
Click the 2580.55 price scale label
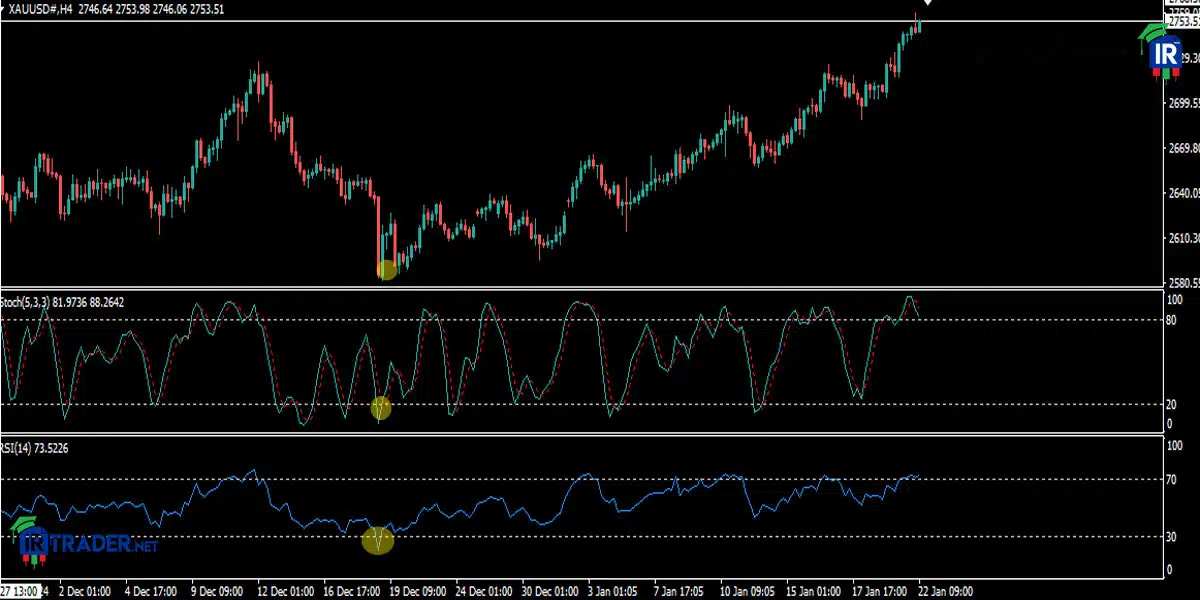1183,283
